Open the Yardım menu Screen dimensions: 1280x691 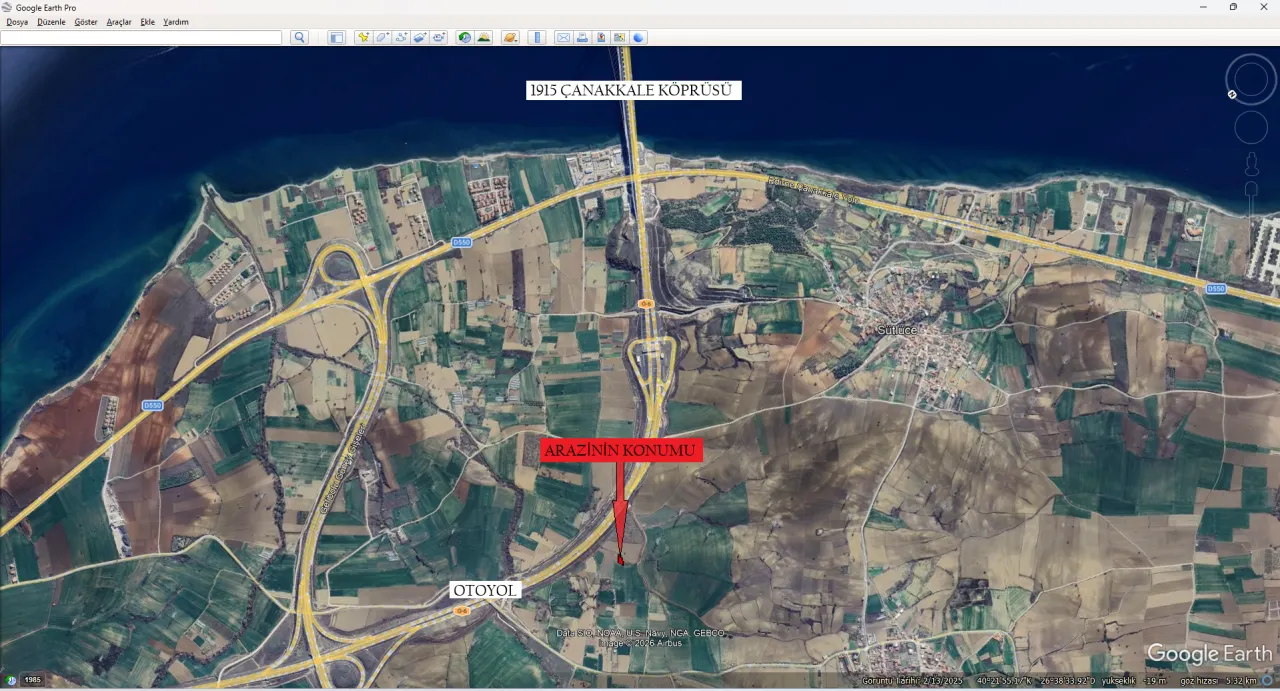pyautogui.click(x=176, y=22)
